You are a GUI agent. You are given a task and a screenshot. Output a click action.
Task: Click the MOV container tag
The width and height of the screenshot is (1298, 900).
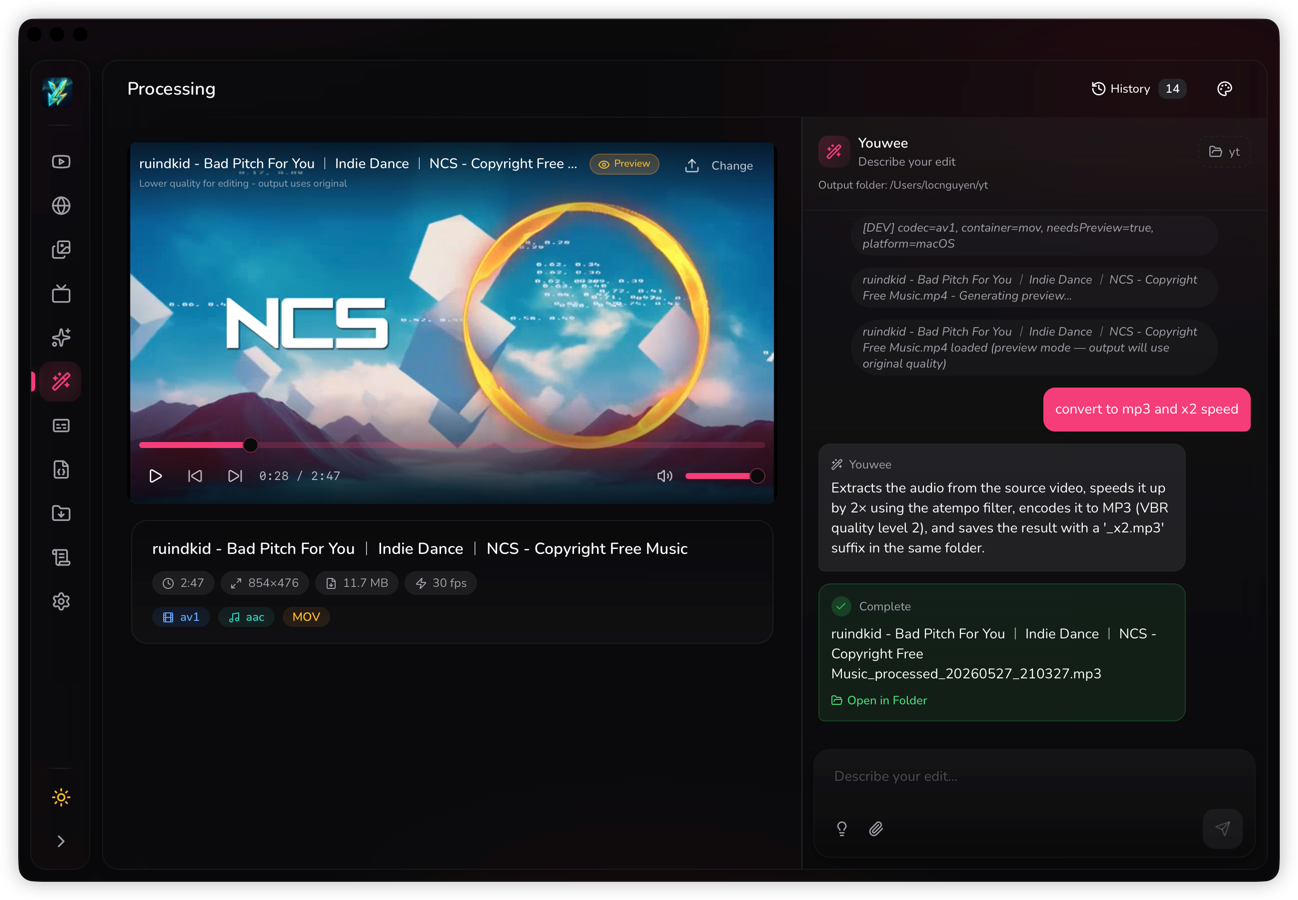(306, 617)
